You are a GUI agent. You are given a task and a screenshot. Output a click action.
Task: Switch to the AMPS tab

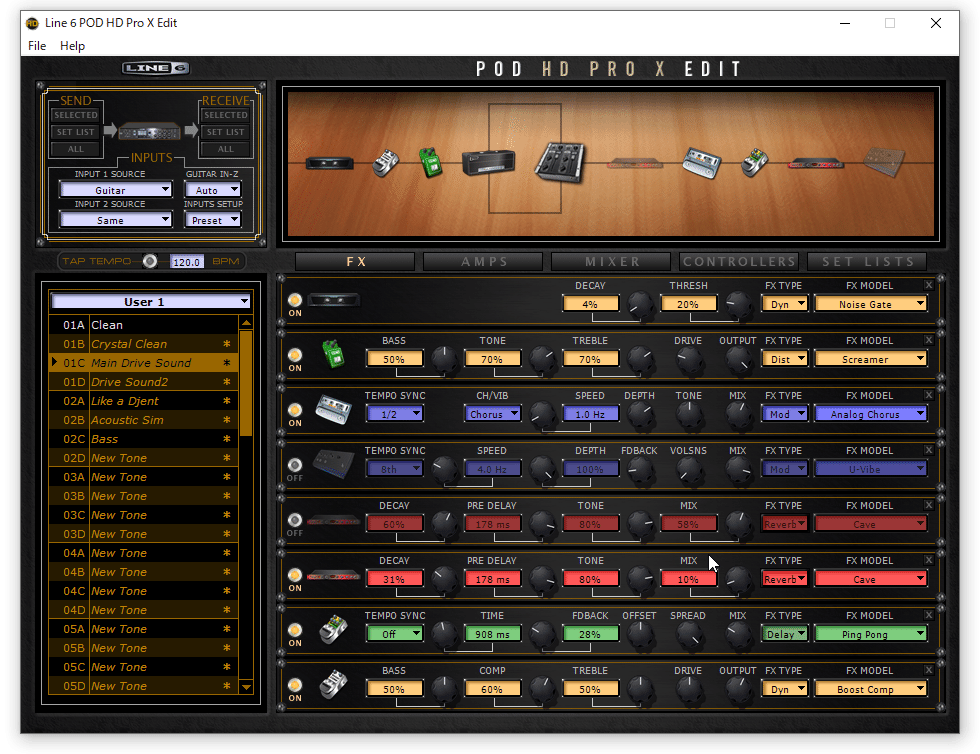[x=483, y=261]
